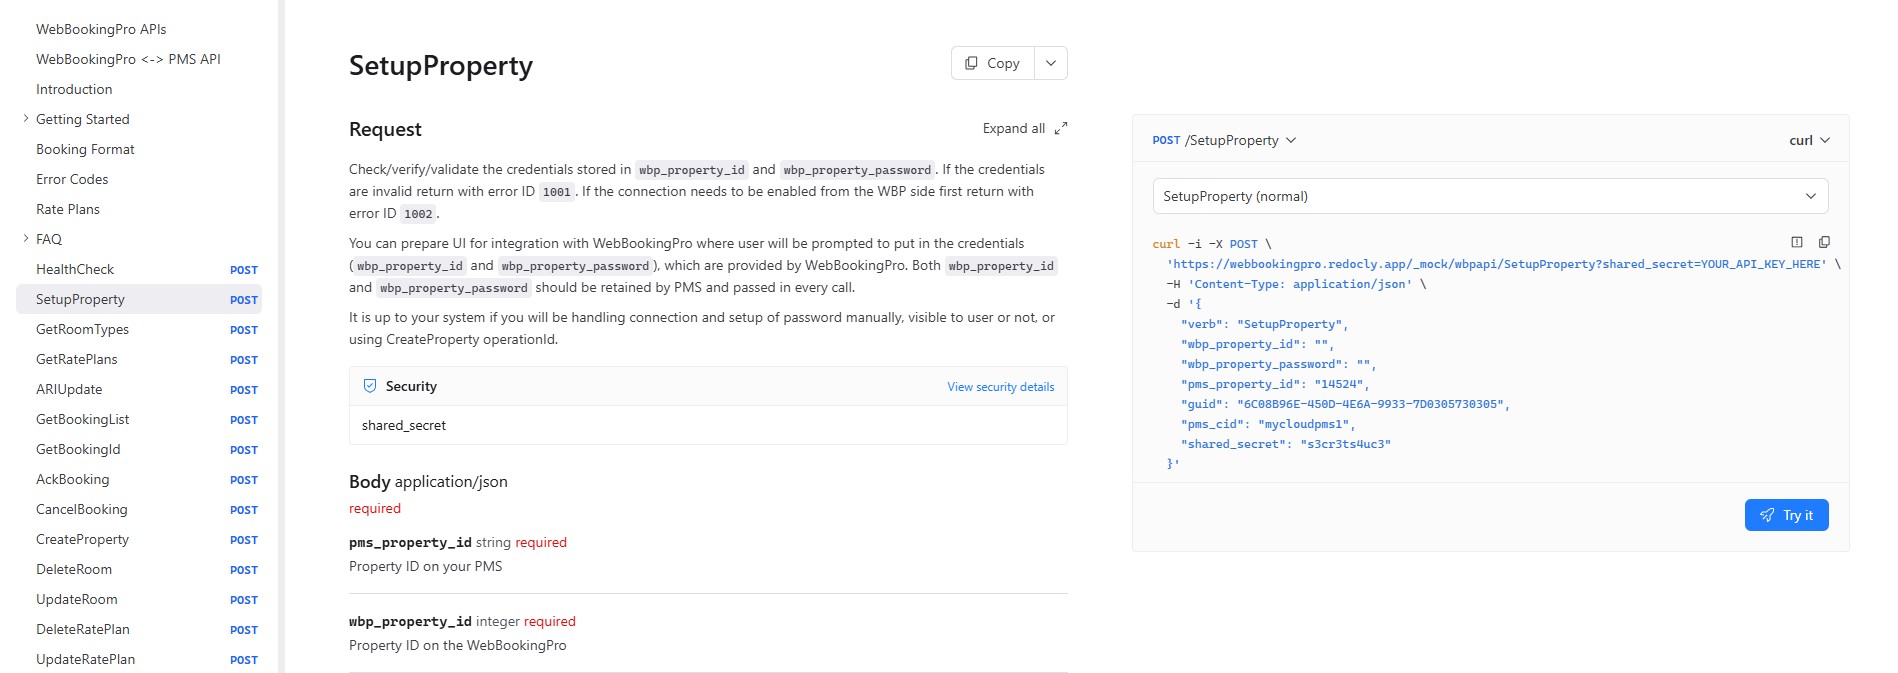Expand the FAQ sidebar section
1898x673 pixels.
(26, 239)
